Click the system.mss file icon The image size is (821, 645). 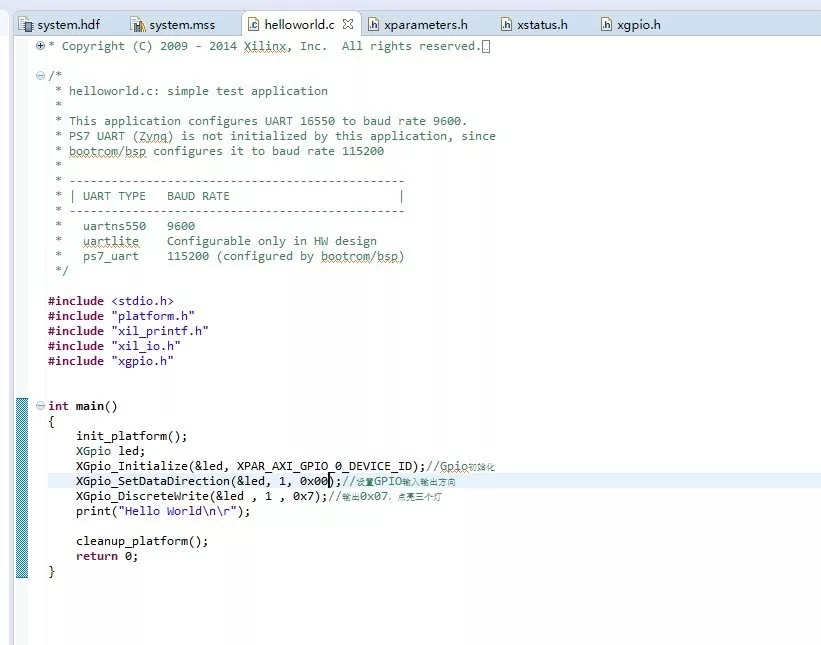[138, 25]
